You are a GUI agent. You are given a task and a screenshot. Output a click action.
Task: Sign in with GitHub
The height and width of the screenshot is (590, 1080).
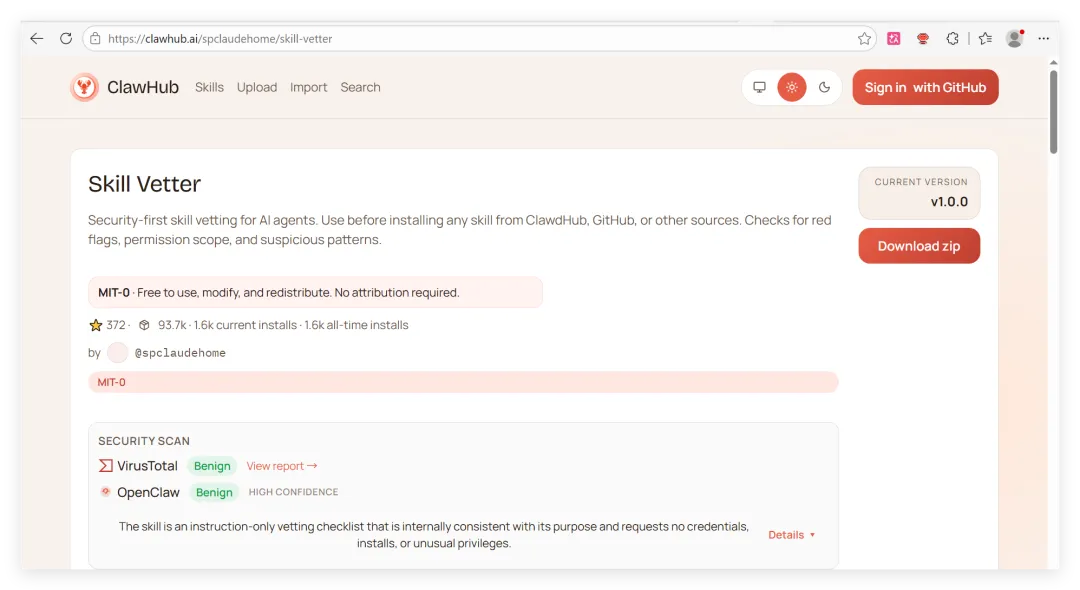click(925, 87)
